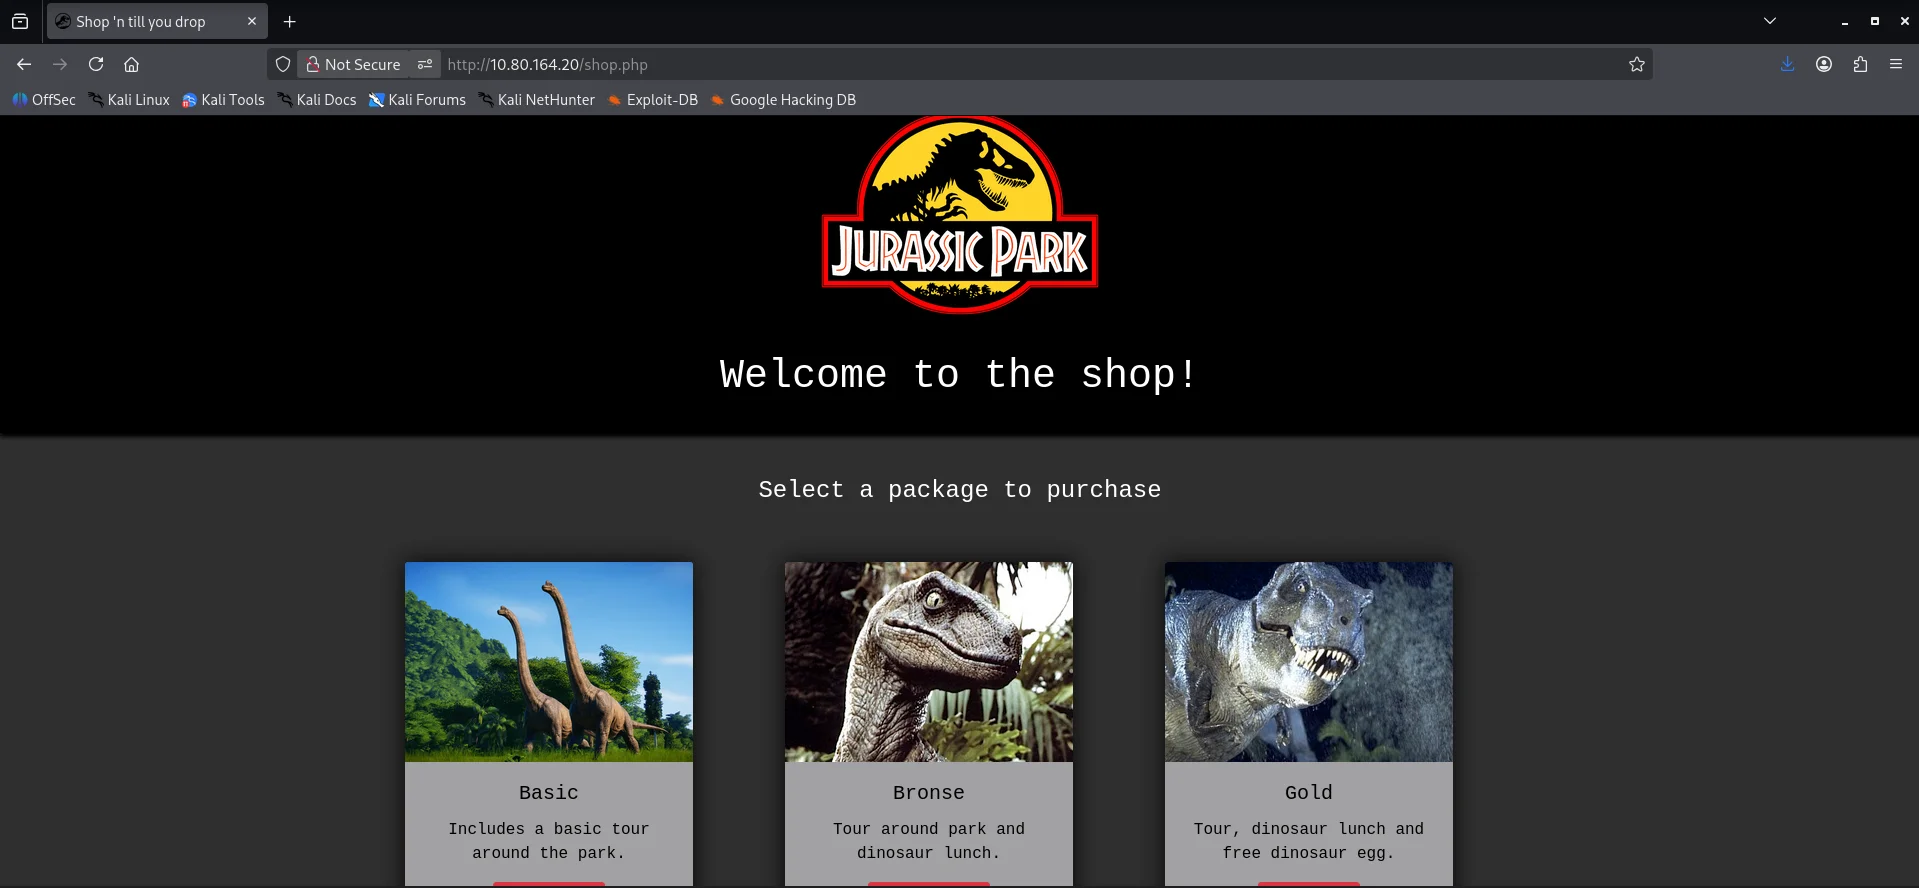Expand the list all tabs dropdown
The image size is (1919, 888).
1769,21
